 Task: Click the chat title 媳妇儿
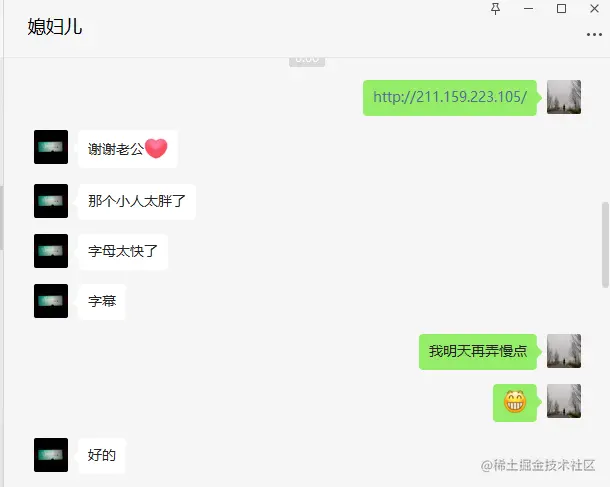55,27
